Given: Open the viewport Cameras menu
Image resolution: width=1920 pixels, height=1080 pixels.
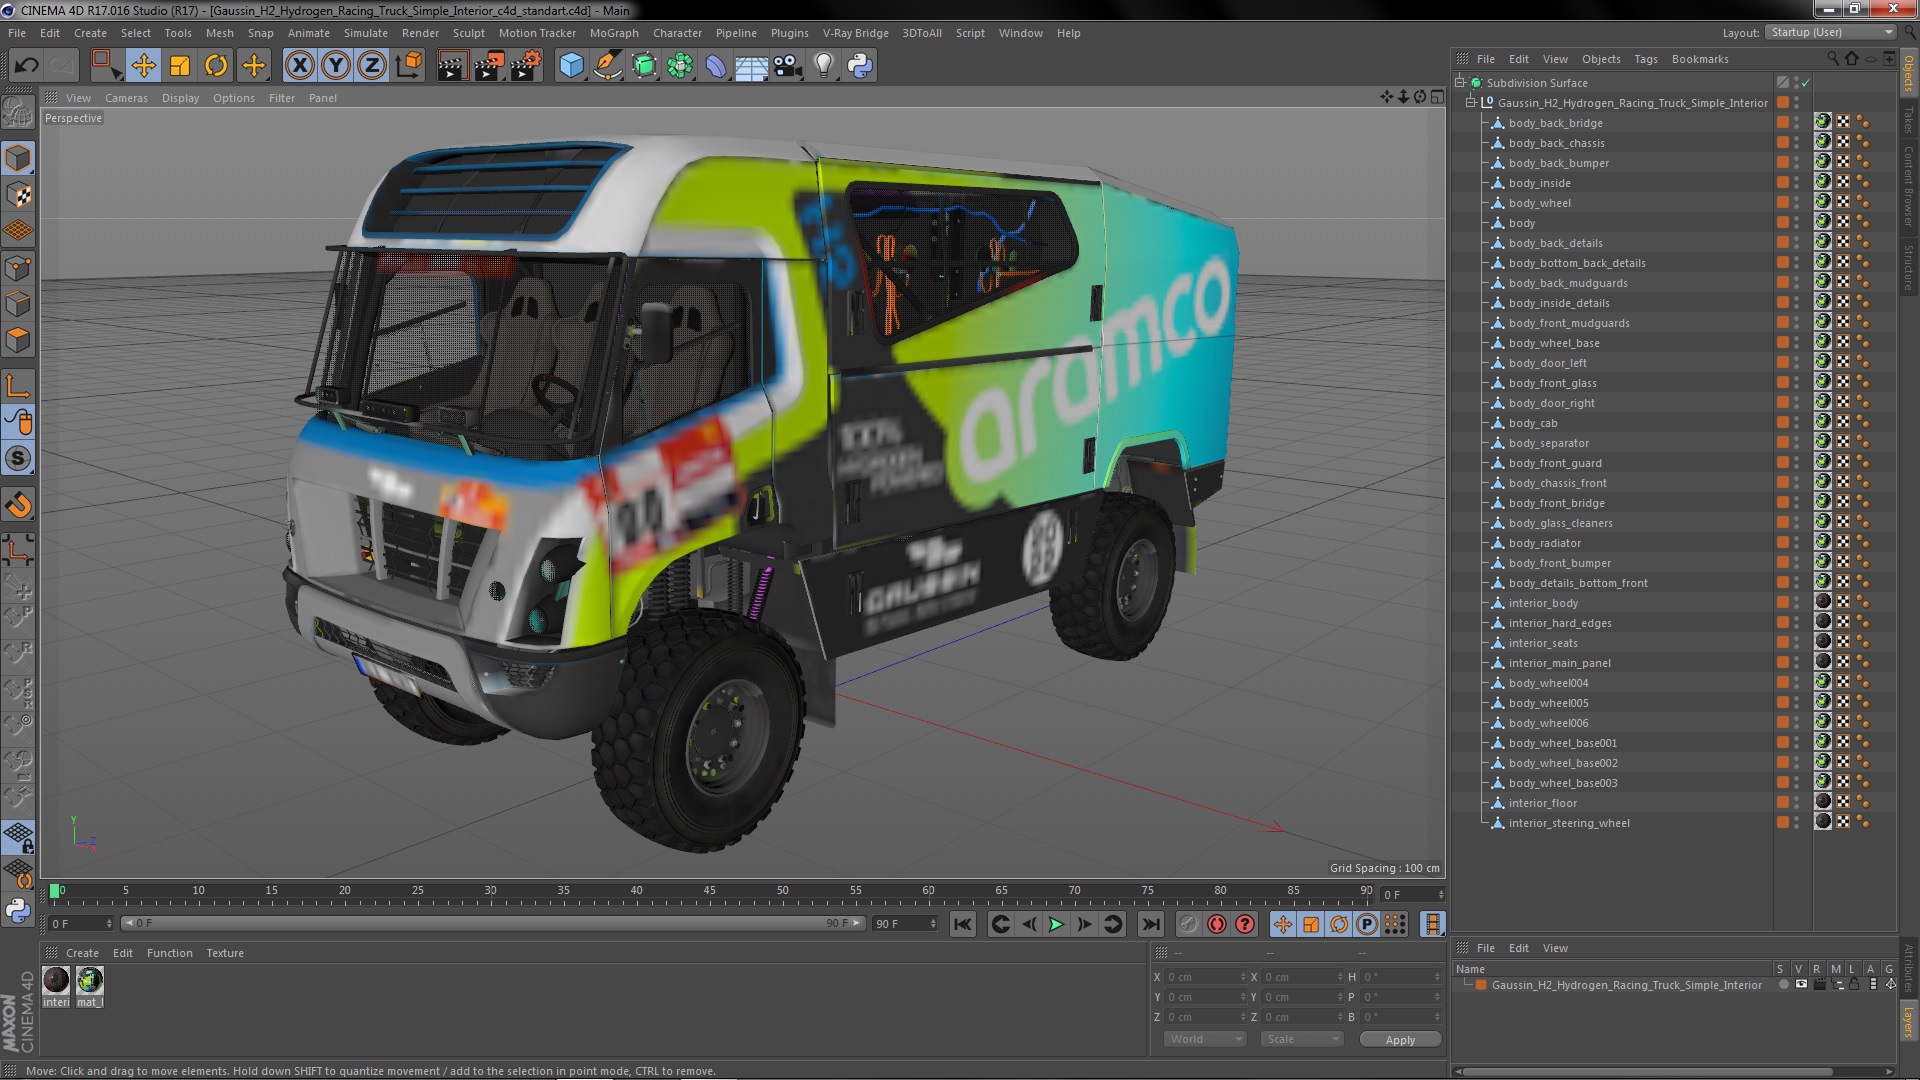Looking at the screenshot, I should click(x=126, y=98).
